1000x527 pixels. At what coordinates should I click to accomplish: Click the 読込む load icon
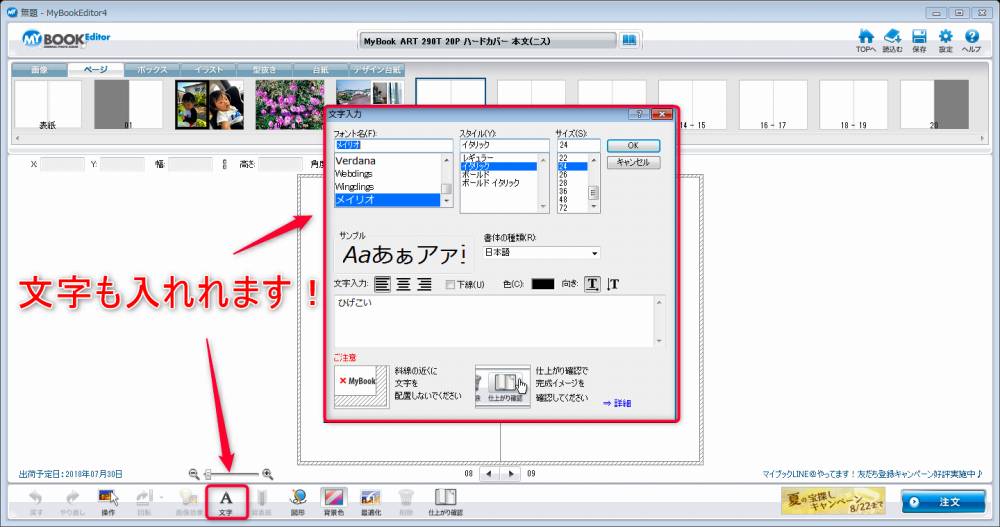(x=892, y=40)
